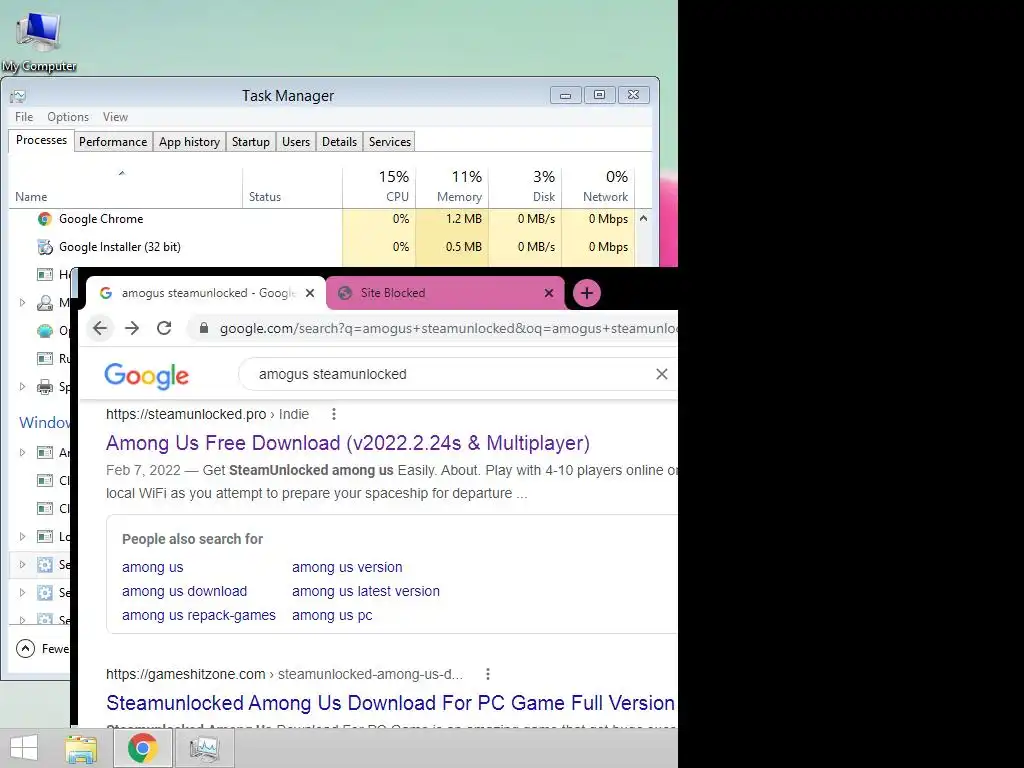
Task: Click the printer icon in process list
Action: pyautogui.click(x=44, y=387)
